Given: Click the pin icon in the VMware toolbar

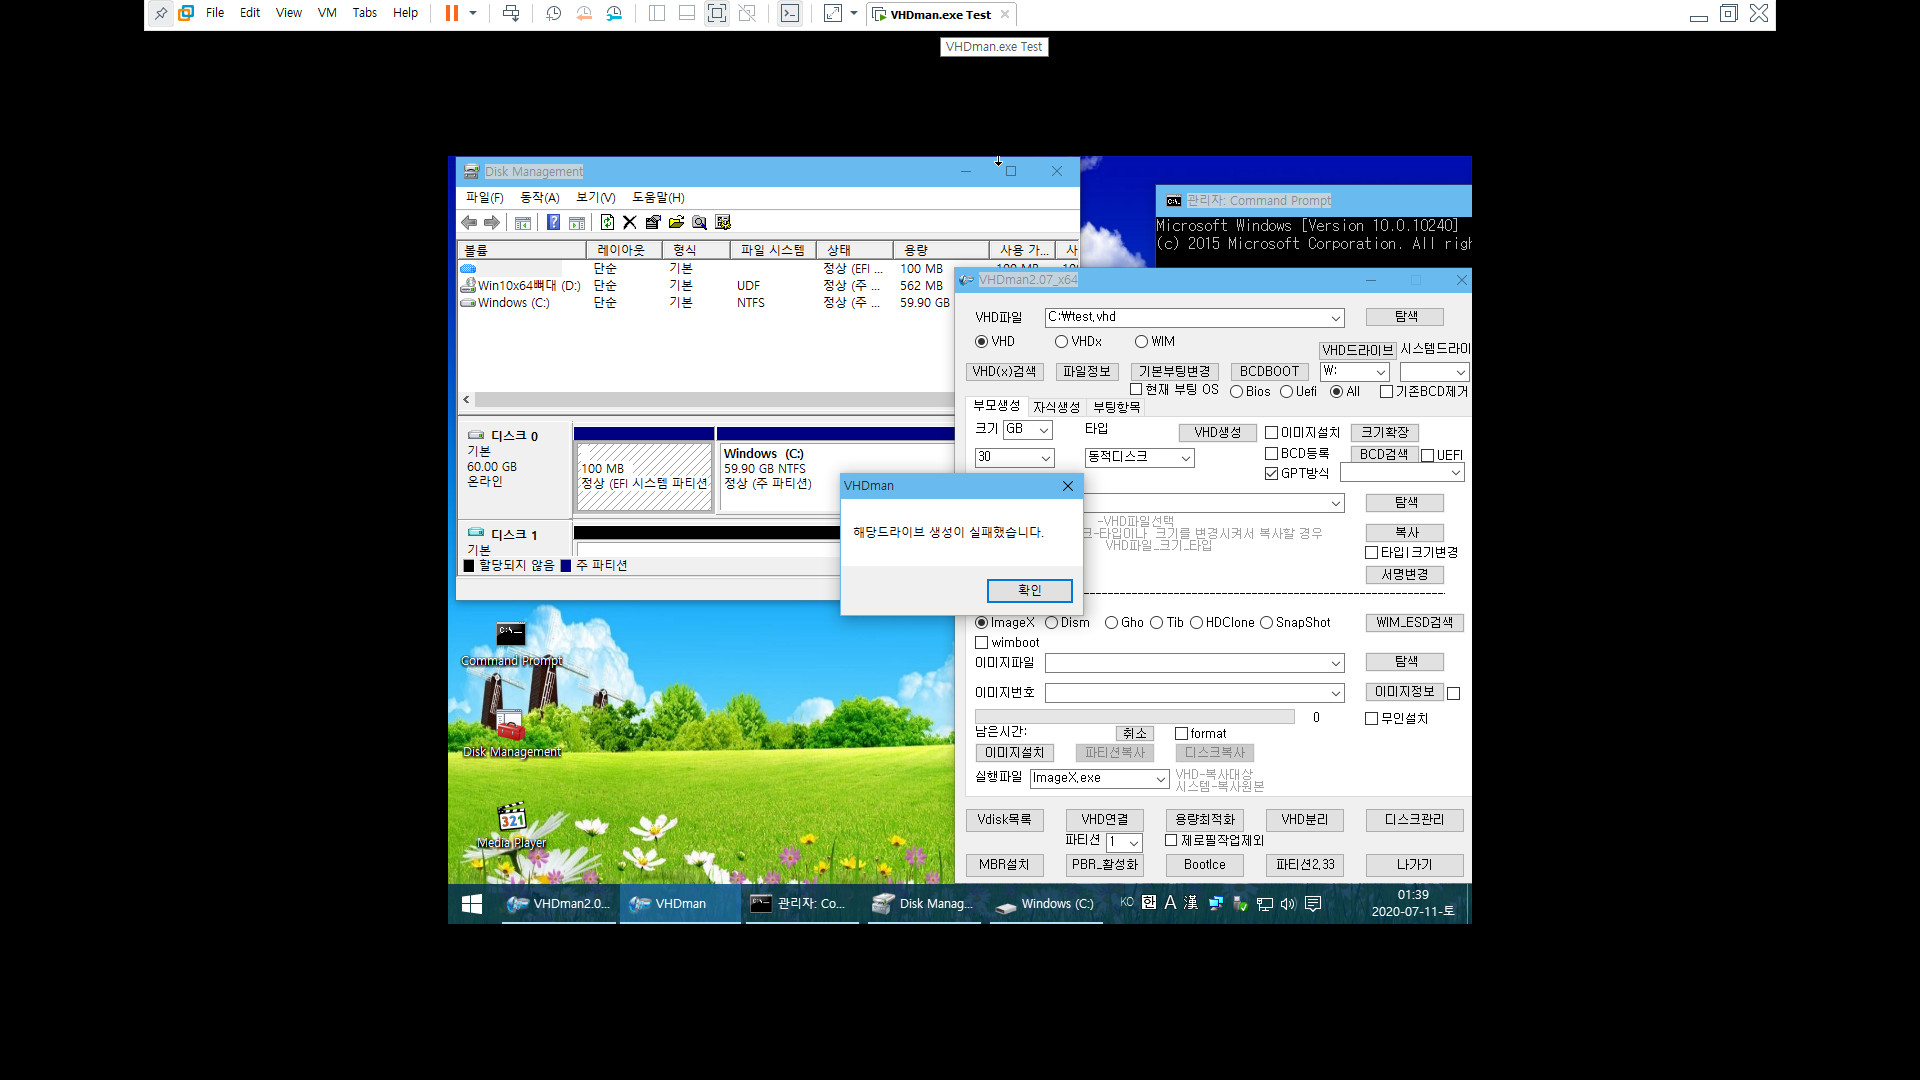Looking at the screenshot, I should pyautogui.click(x=161, y=13).
